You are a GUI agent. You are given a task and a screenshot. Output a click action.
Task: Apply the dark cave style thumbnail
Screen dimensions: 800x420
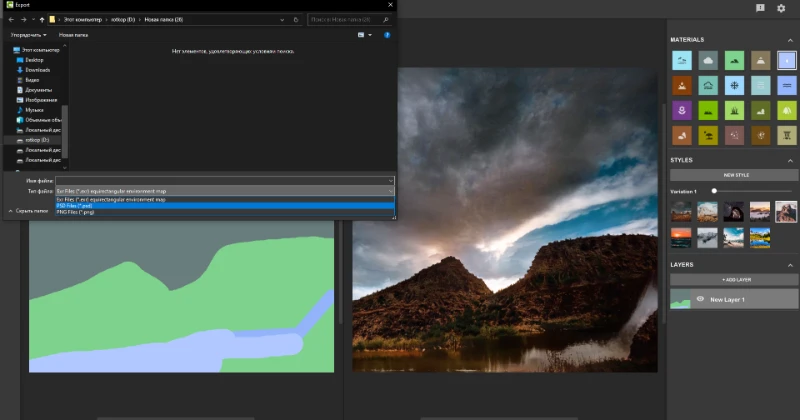[x=733, y=211]
